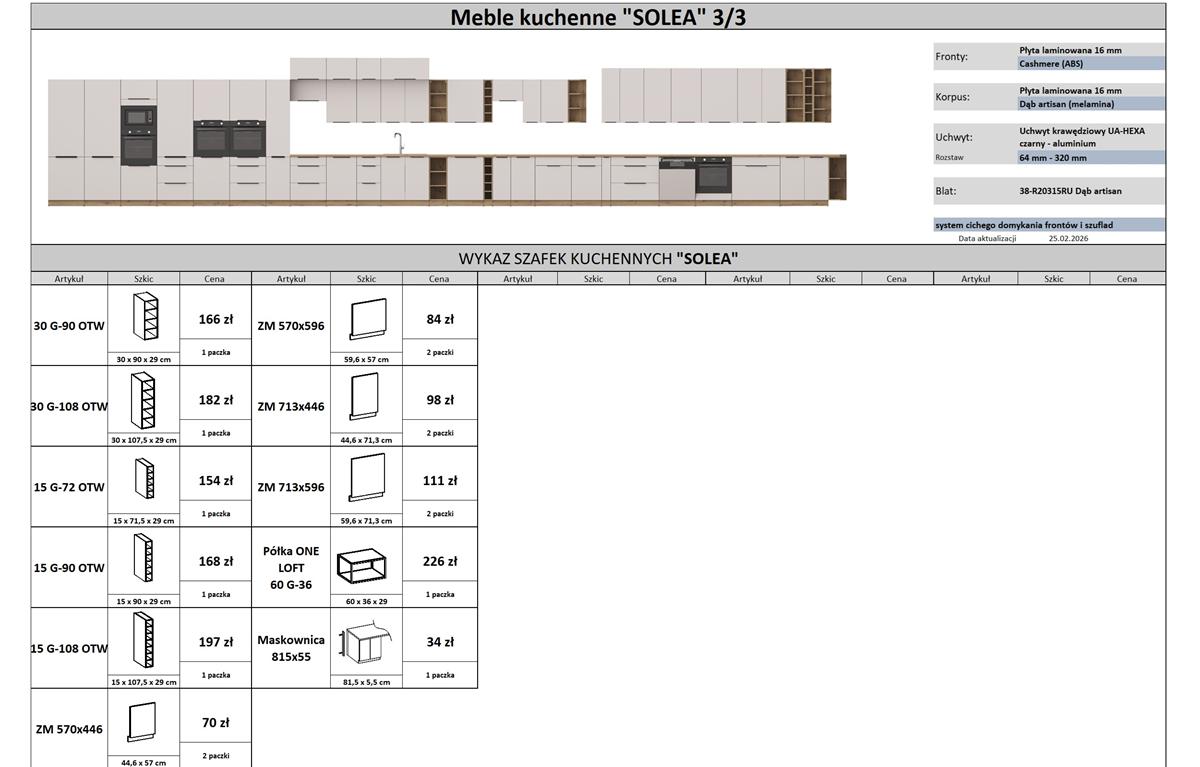The height and width of the screenshot is (767, 1200).
Task: Select article name '15 G-90 OTW'
Action: click(69, 568)
